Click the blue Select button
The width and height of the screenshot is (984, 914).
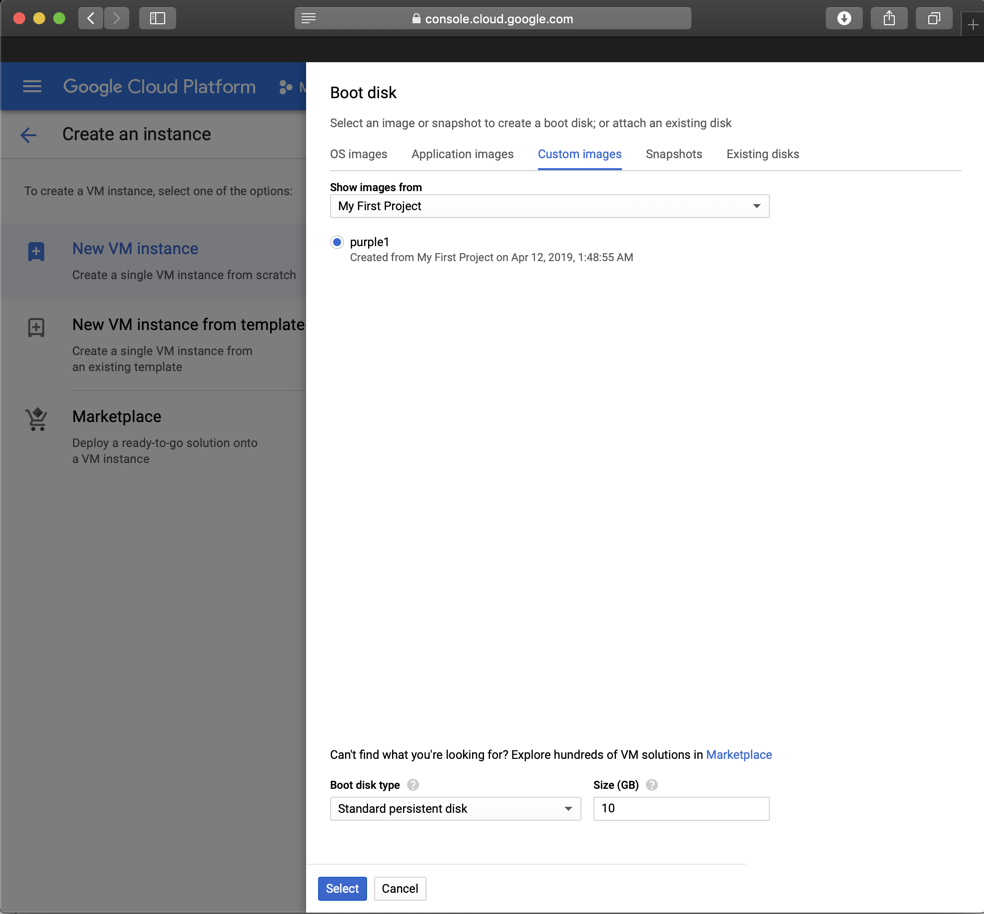click(342, 888)
